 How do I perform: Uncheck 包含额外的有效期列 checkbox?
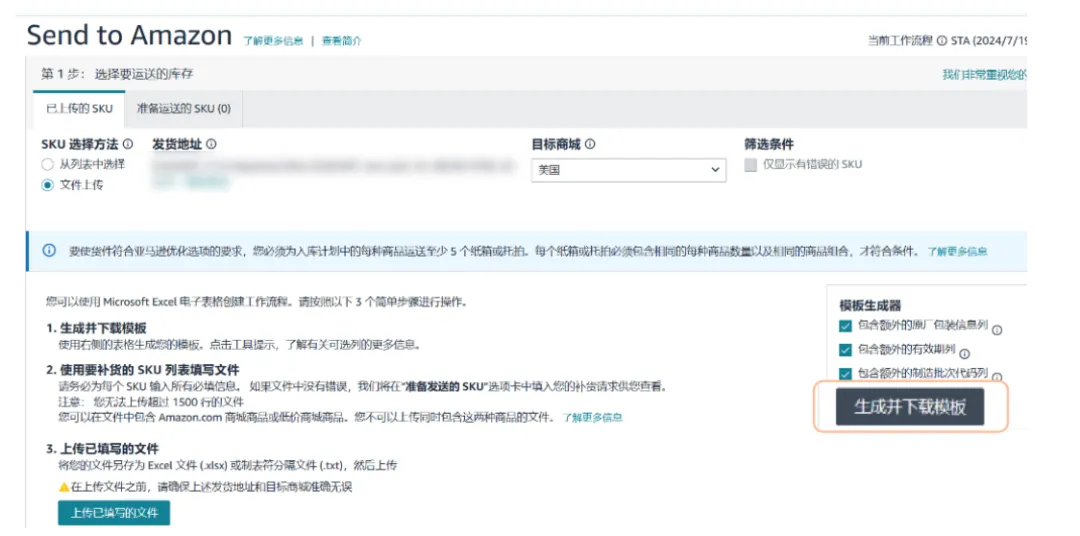846,350
